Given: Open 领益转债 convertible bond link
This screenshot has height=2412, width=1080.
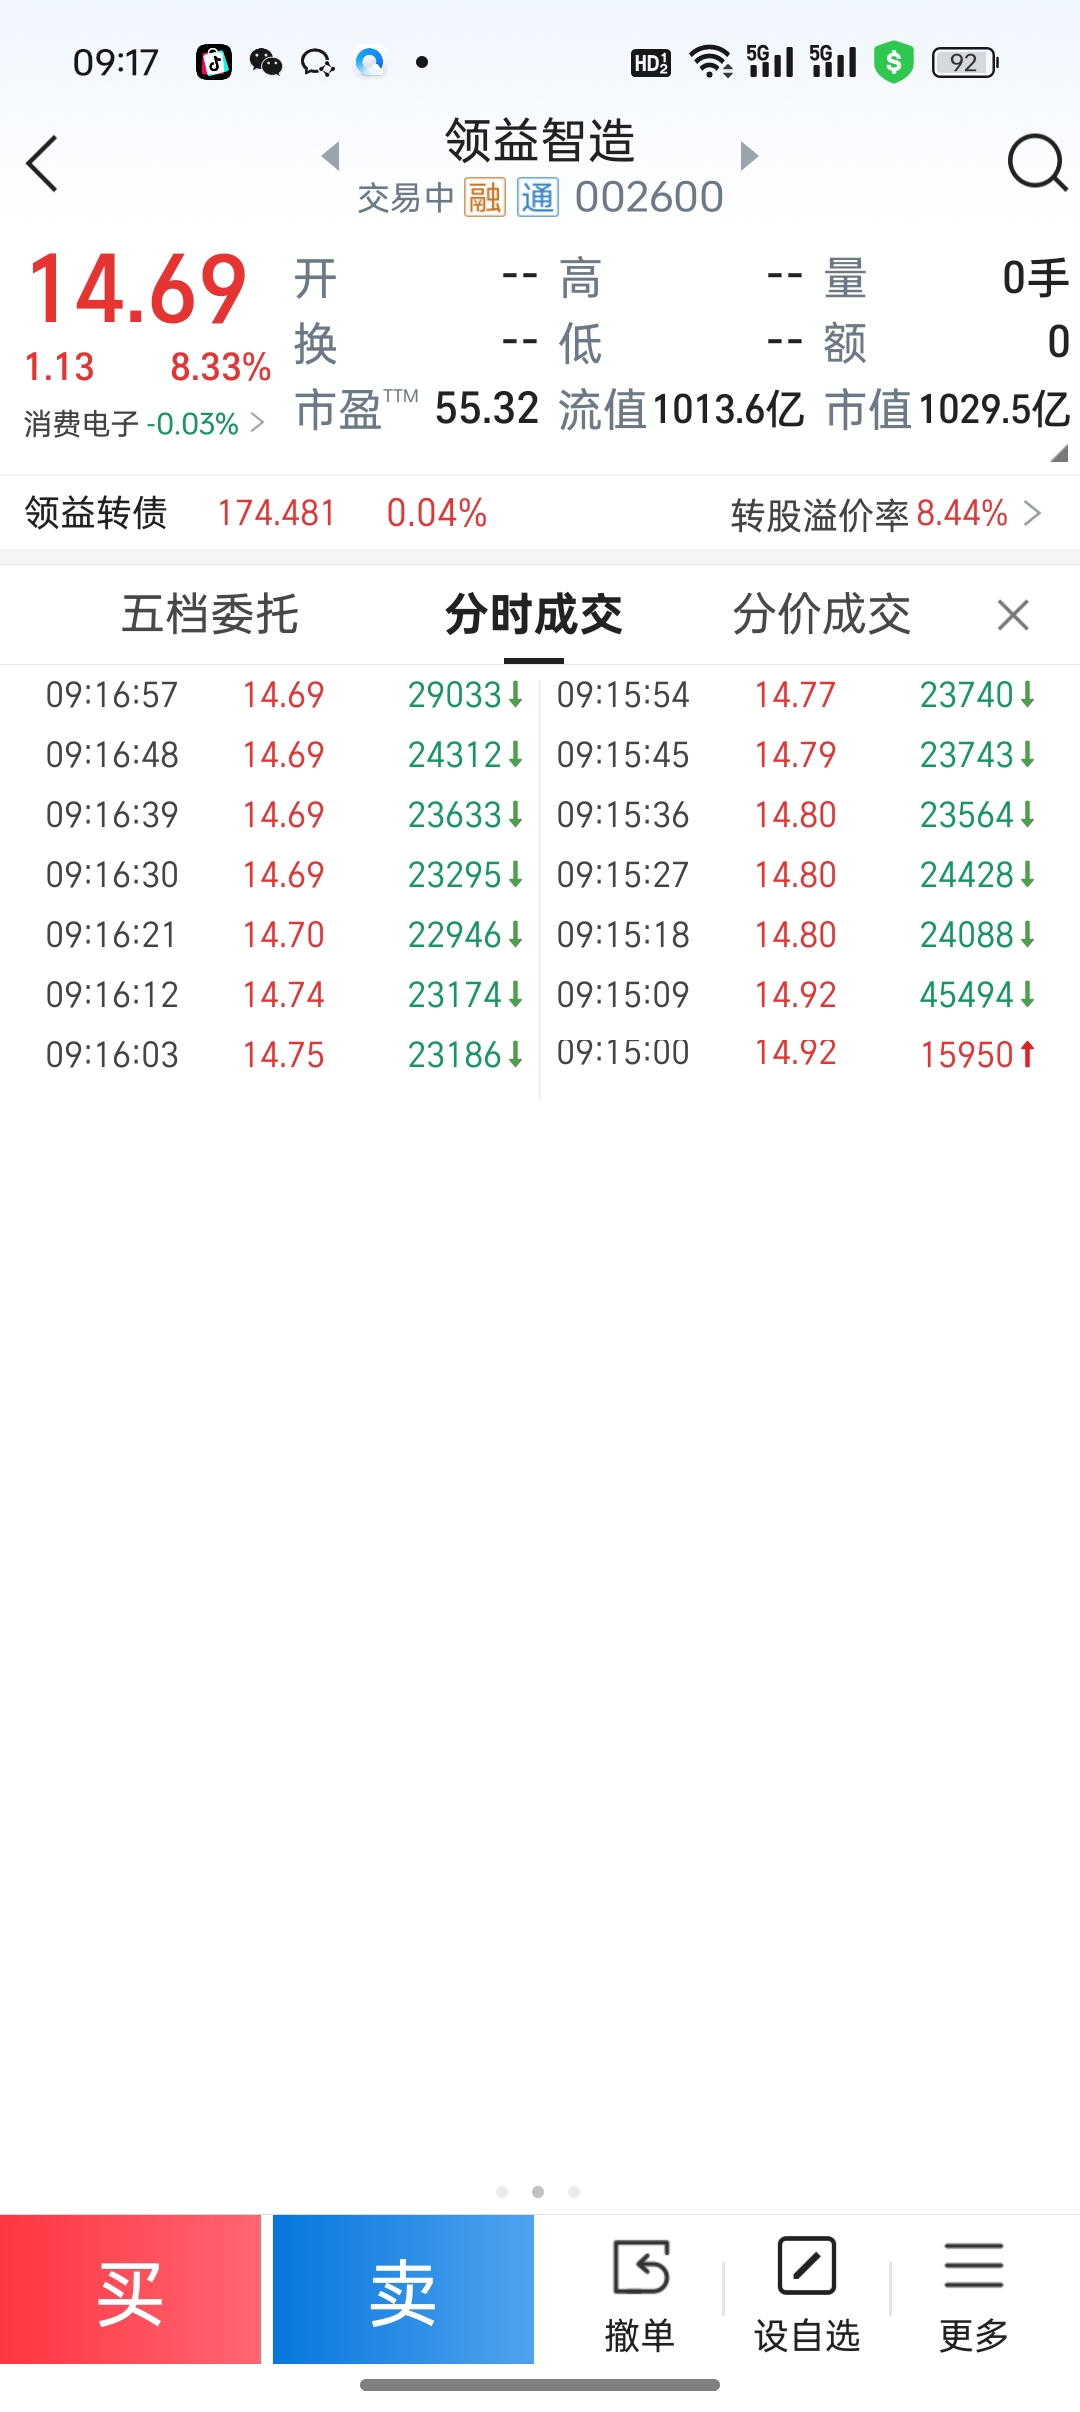Looking at the screenshot, I should [96, 513].
